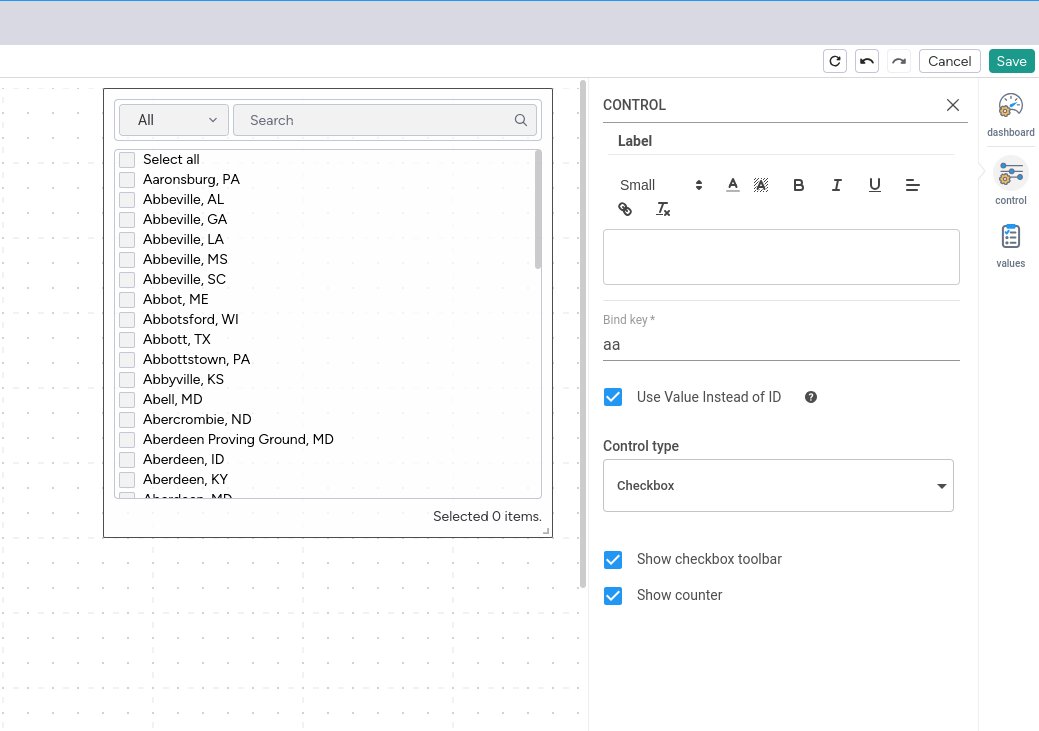Check the Select all checkbox
1039x731 pixels.
[127, 159]
